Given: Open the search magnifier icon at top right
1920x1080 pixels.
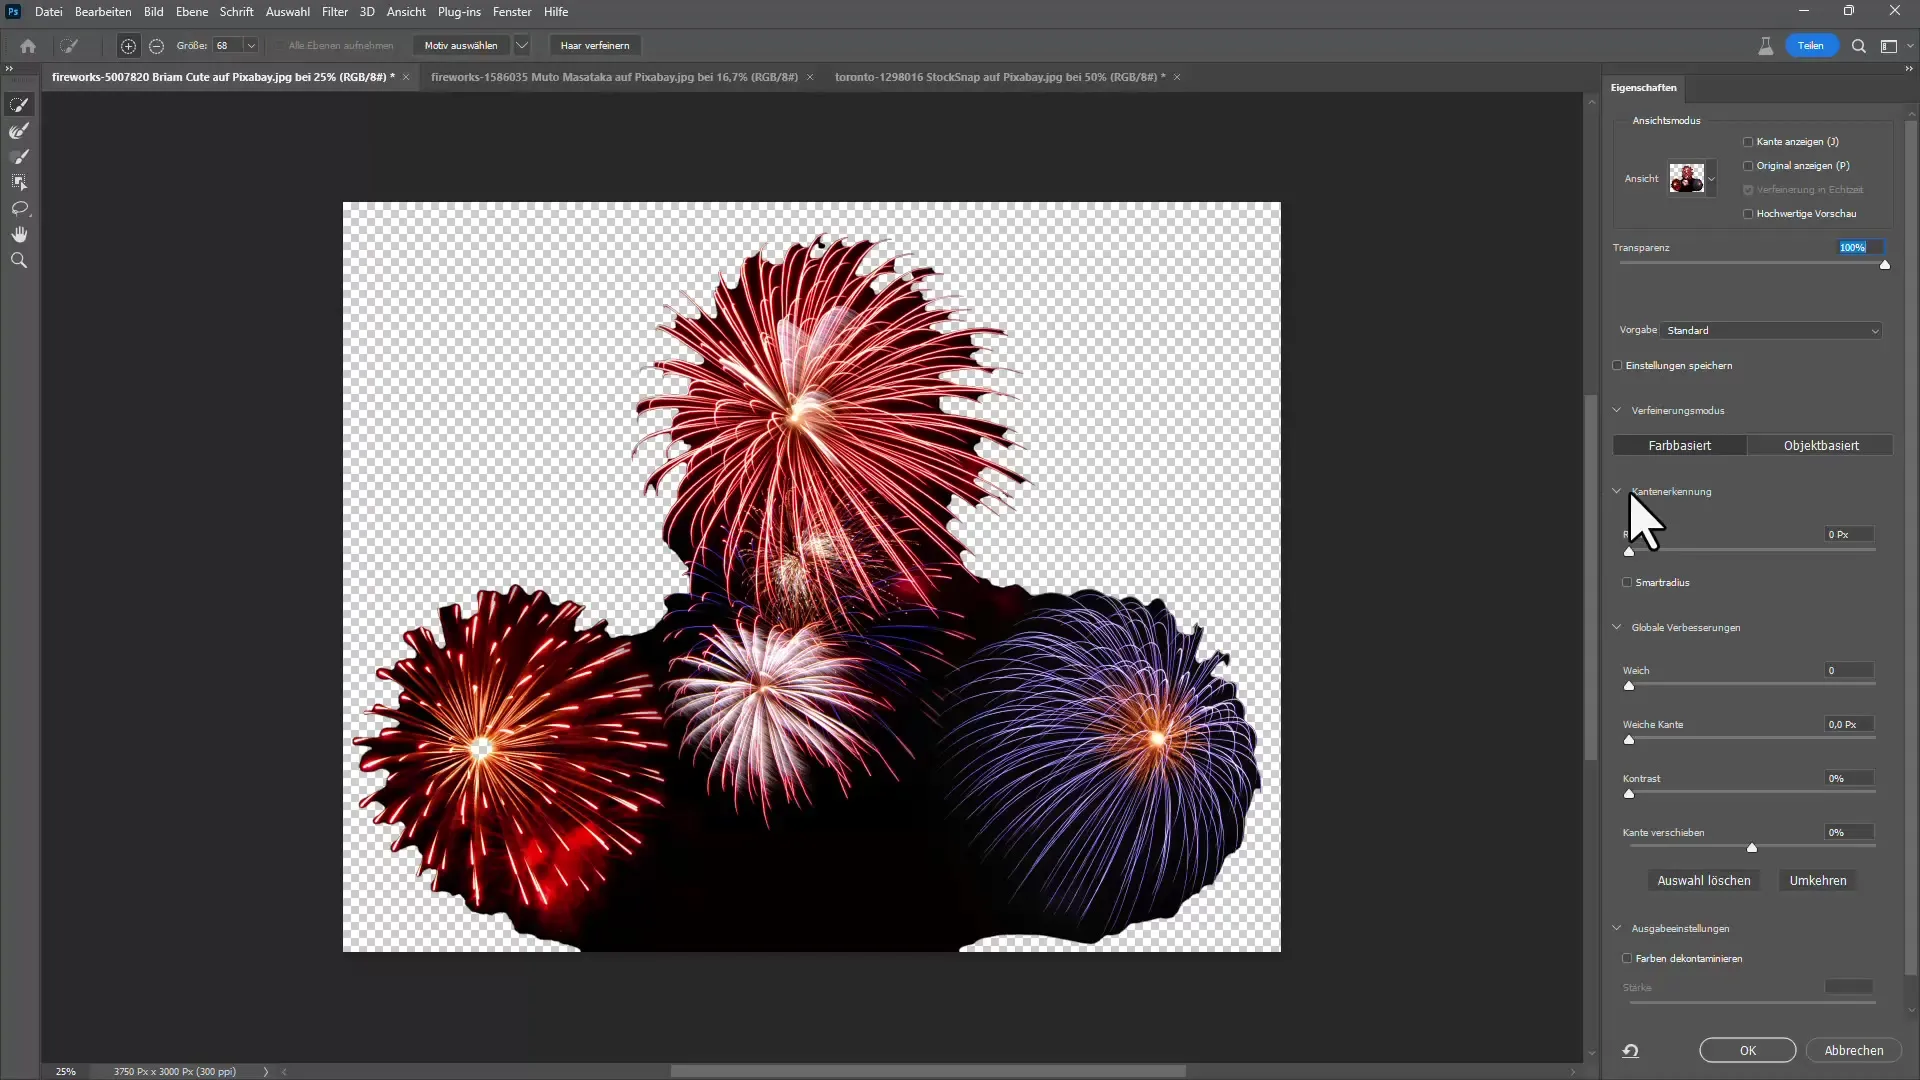Looking at the screenshot, I should coord(1858,46).
